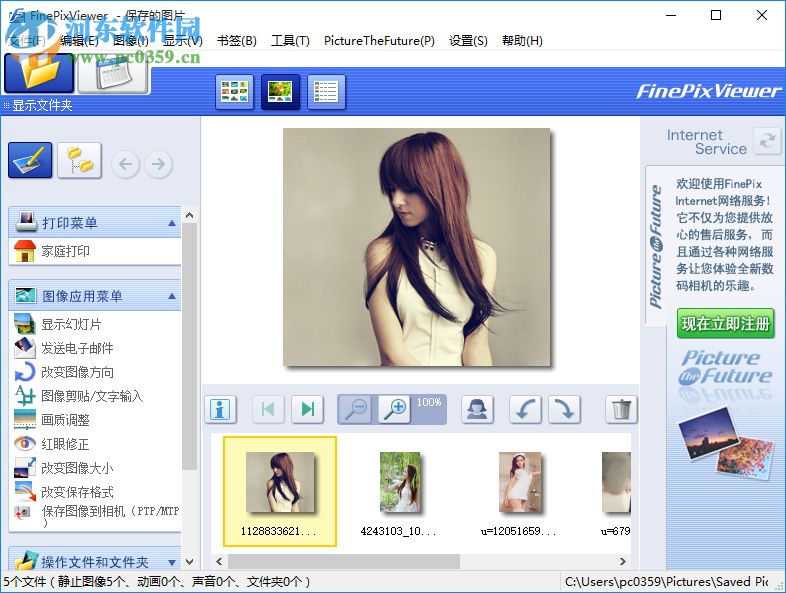
Task: Zoom in with the plus magnifier
Action: (395, 409)
